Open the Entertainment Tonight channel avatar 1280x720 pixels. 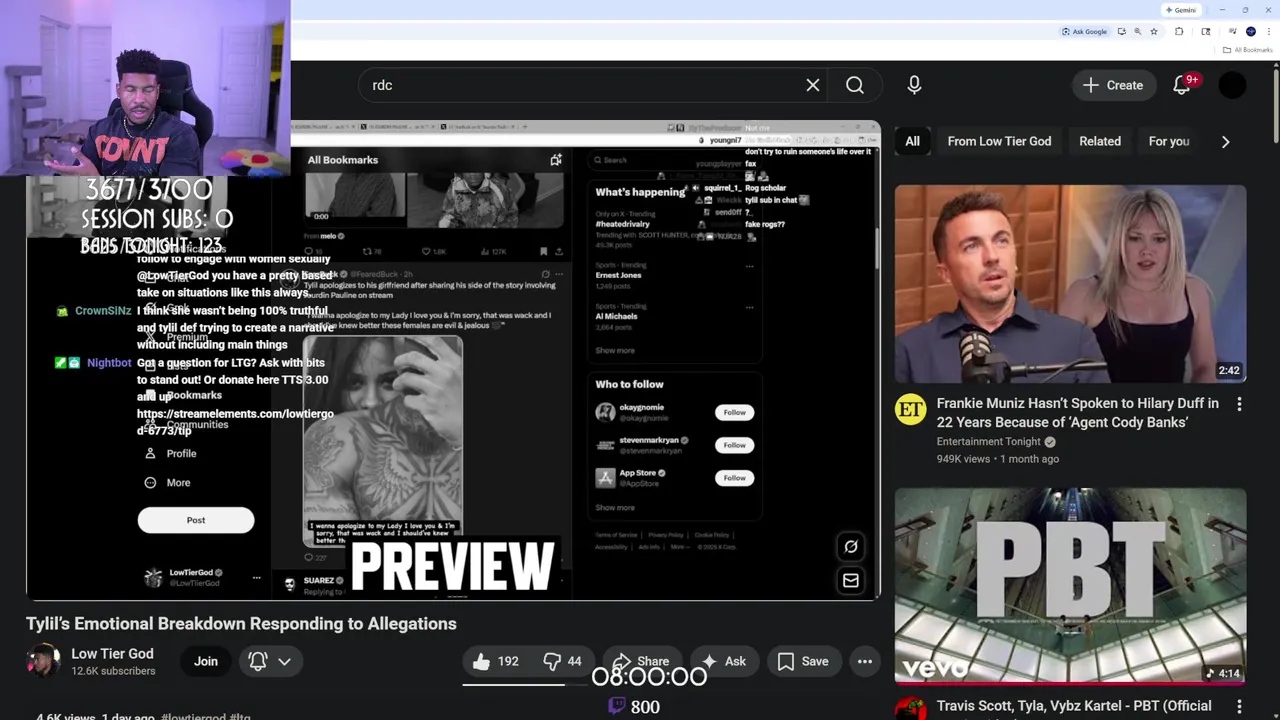910,410
